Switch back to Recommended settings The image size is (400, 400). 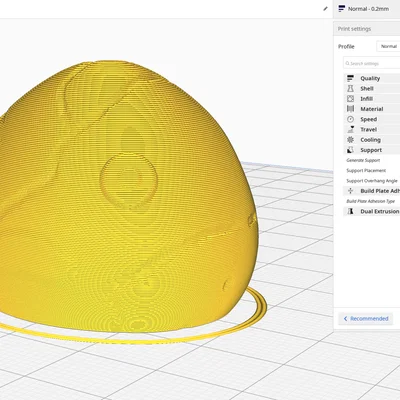coord(366,319)
